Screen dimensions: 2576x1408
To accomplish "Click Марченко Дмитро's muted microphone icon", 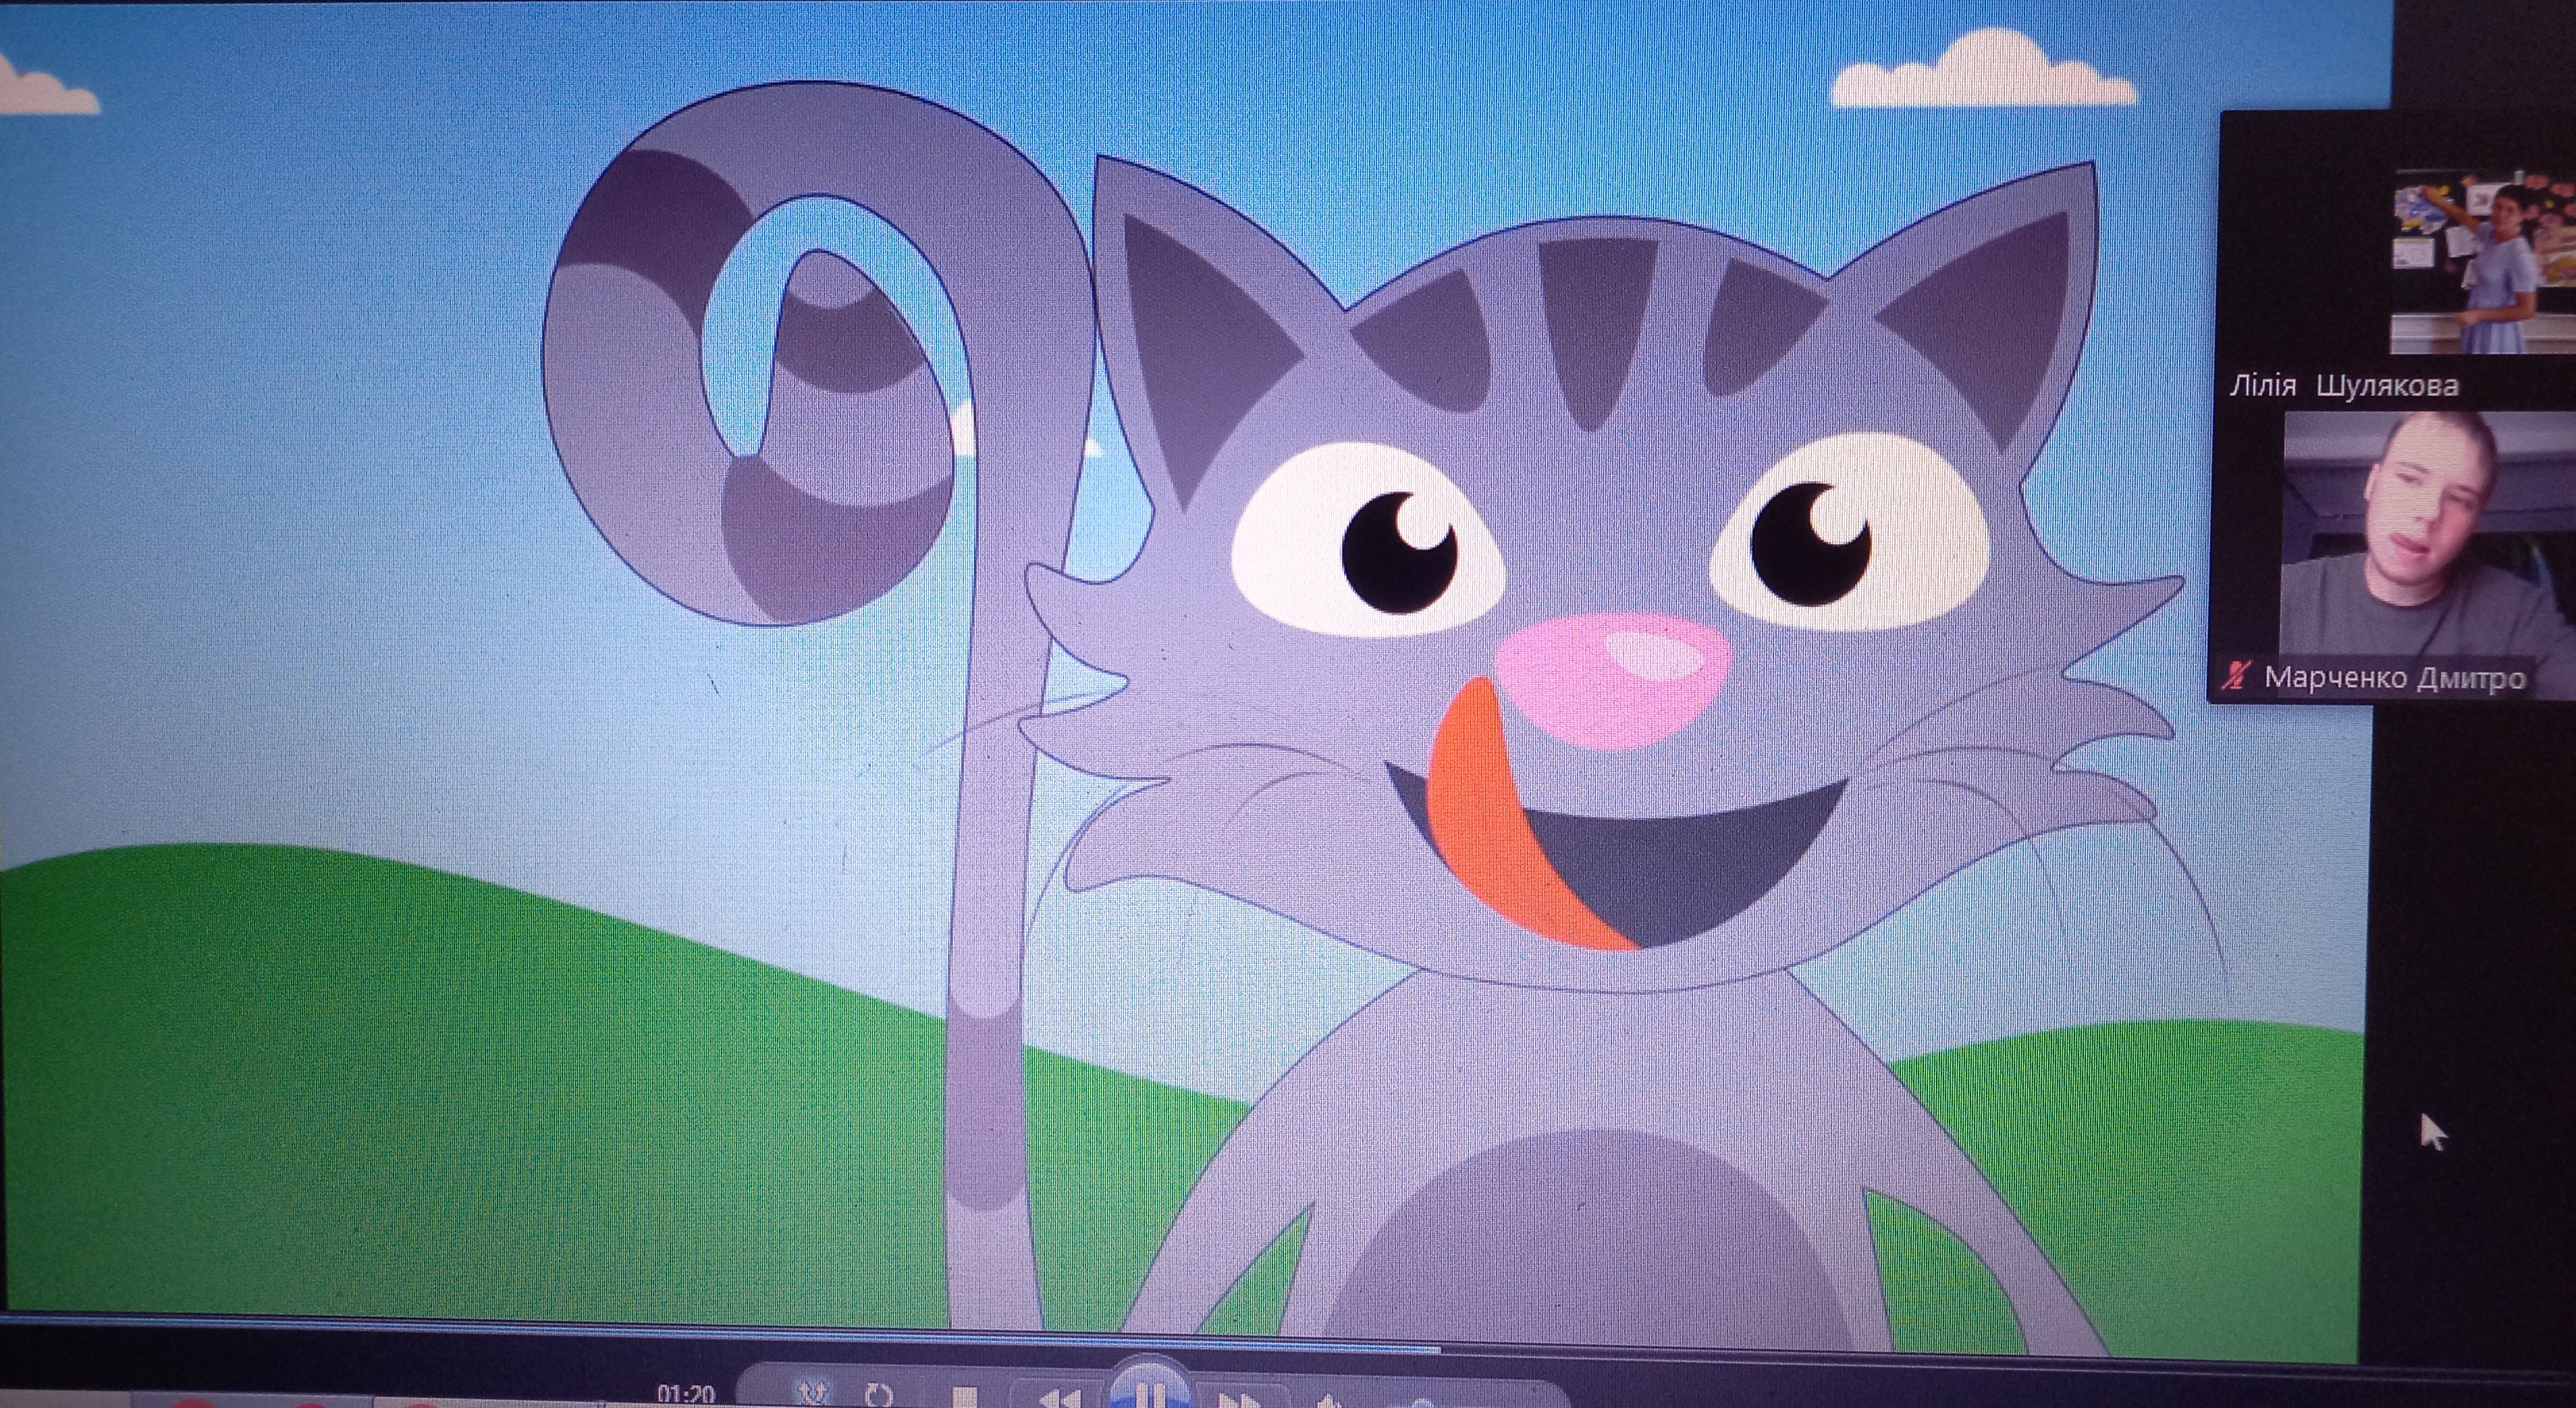I will point(2236,676).
